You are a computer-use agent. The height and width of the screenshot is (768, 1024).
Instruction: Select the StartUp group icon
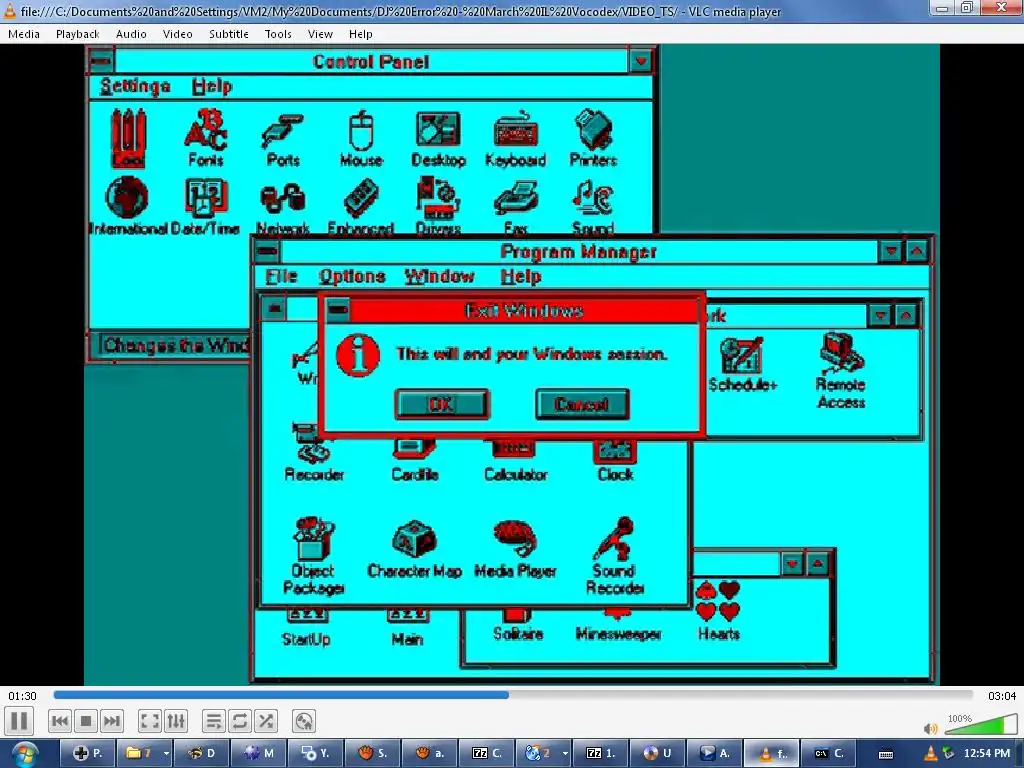pyautogui.click(x=306, y=628)
